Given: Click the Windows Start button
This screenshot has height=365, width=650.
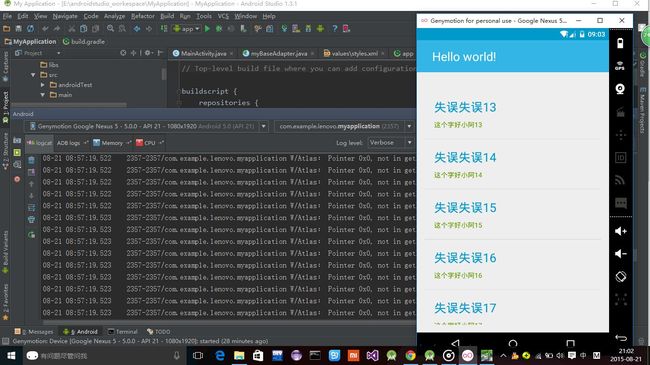Looking at the screenshot, I should [x=11, y=355].
